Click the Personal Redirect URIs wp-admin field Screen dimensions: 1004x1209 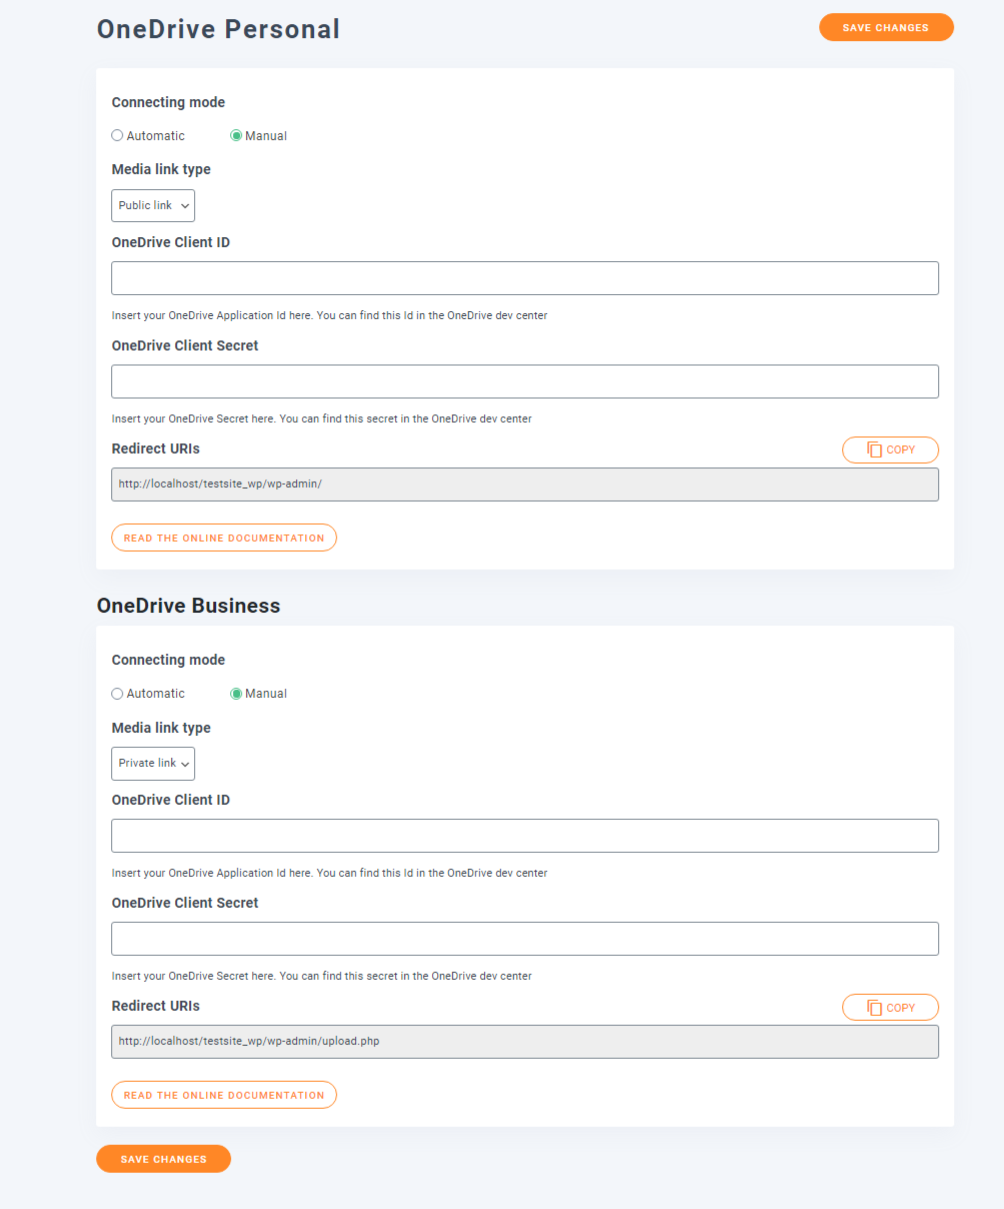coord(525,484)
